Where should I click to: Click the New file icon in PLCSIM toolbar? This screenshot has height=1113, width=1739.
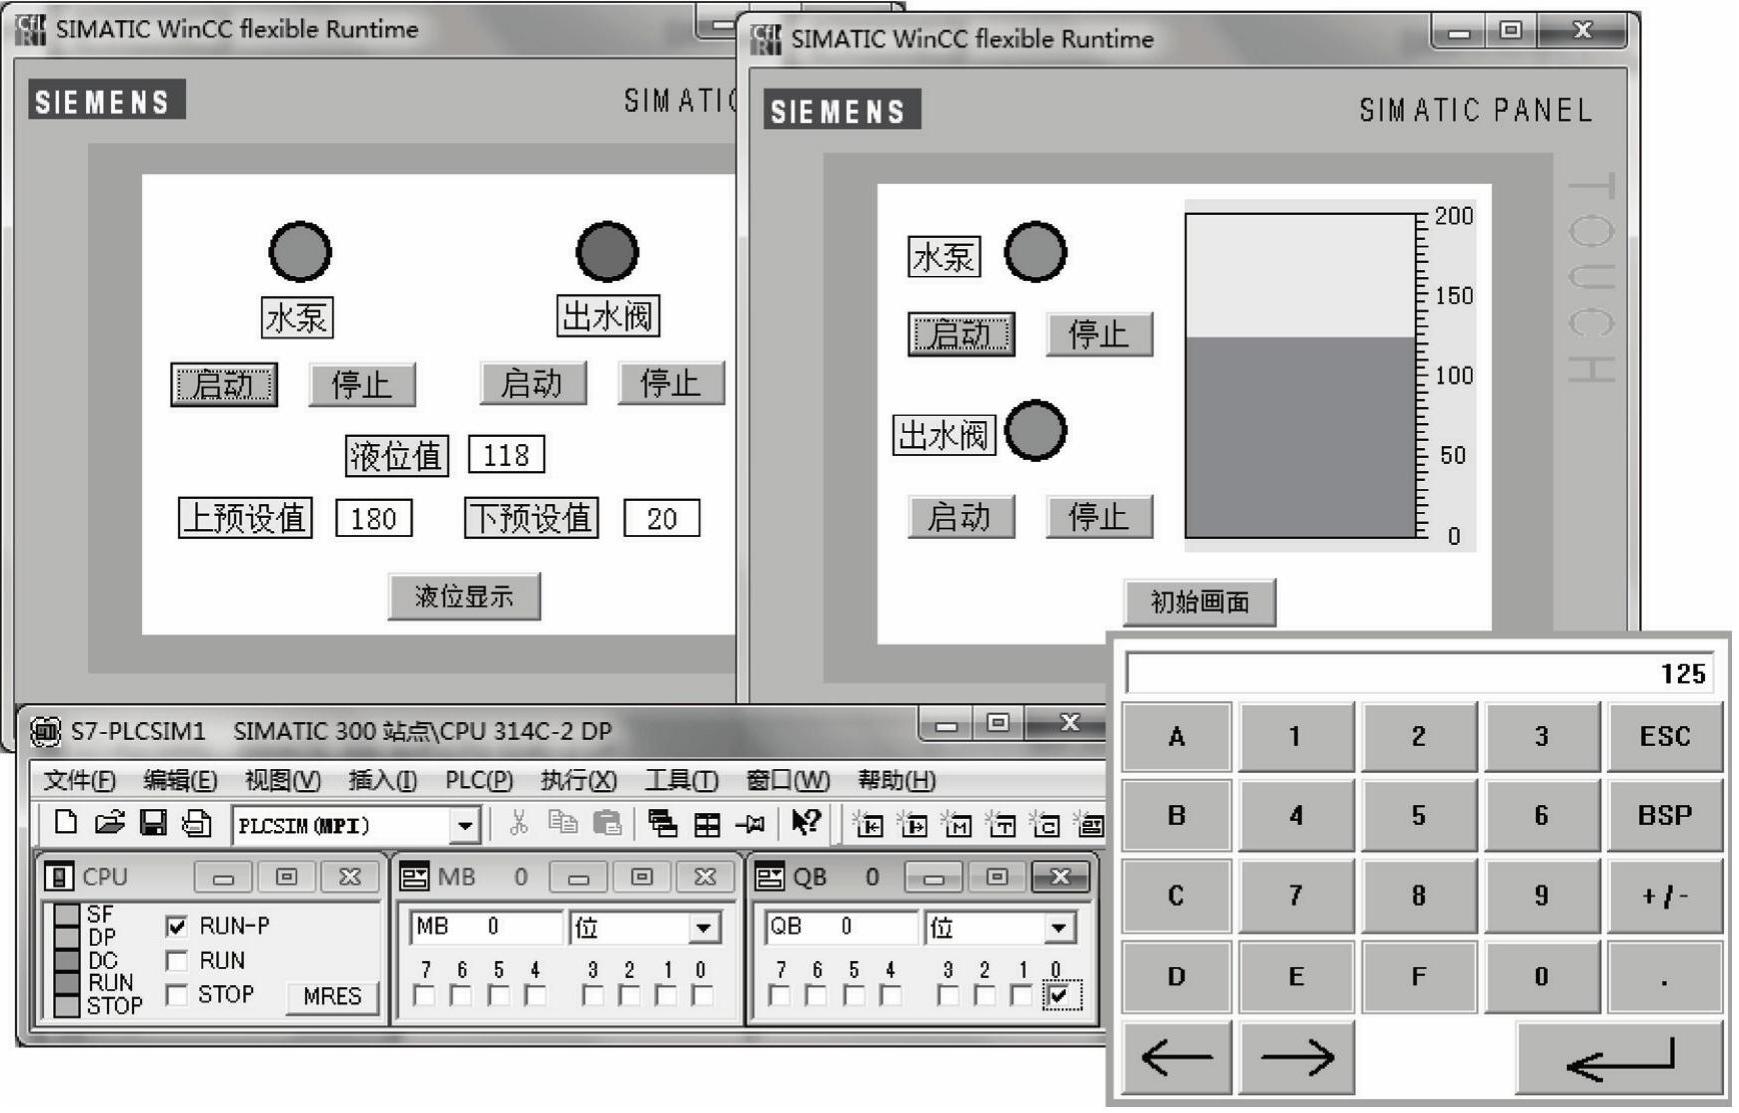[x=65, y=824]
